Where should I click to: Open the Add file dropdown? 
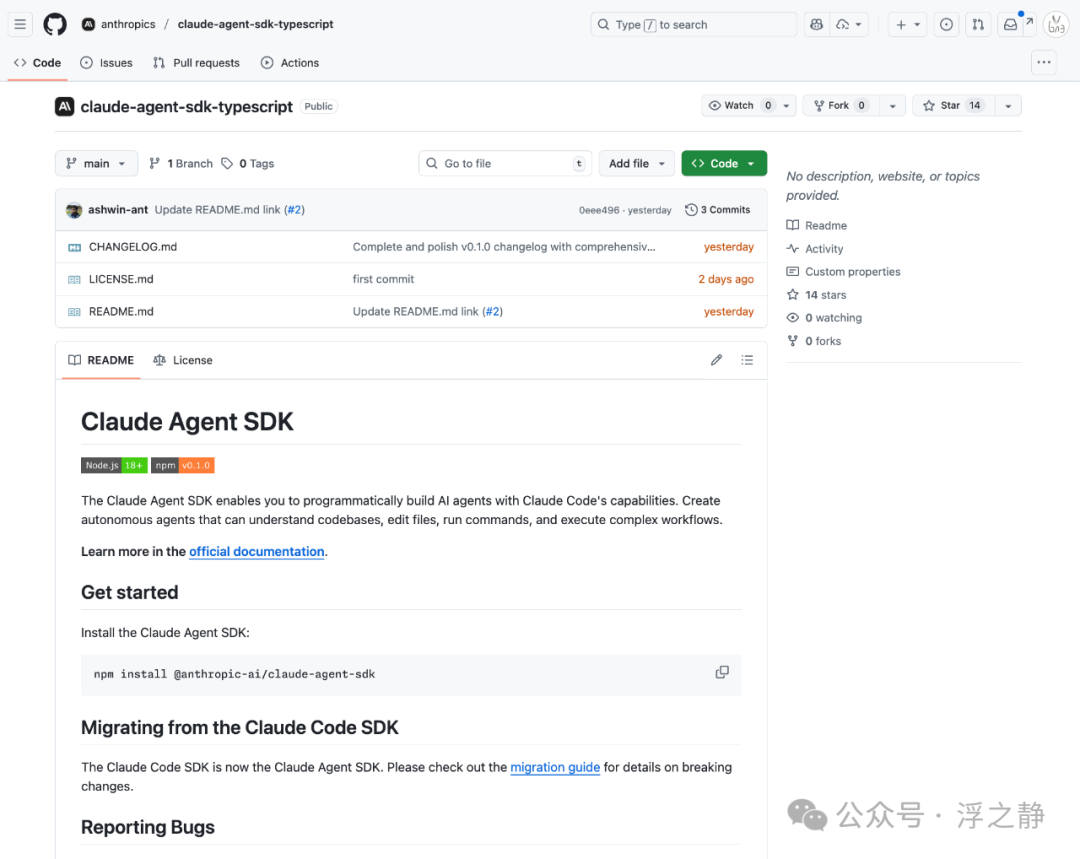coord(636,163)
